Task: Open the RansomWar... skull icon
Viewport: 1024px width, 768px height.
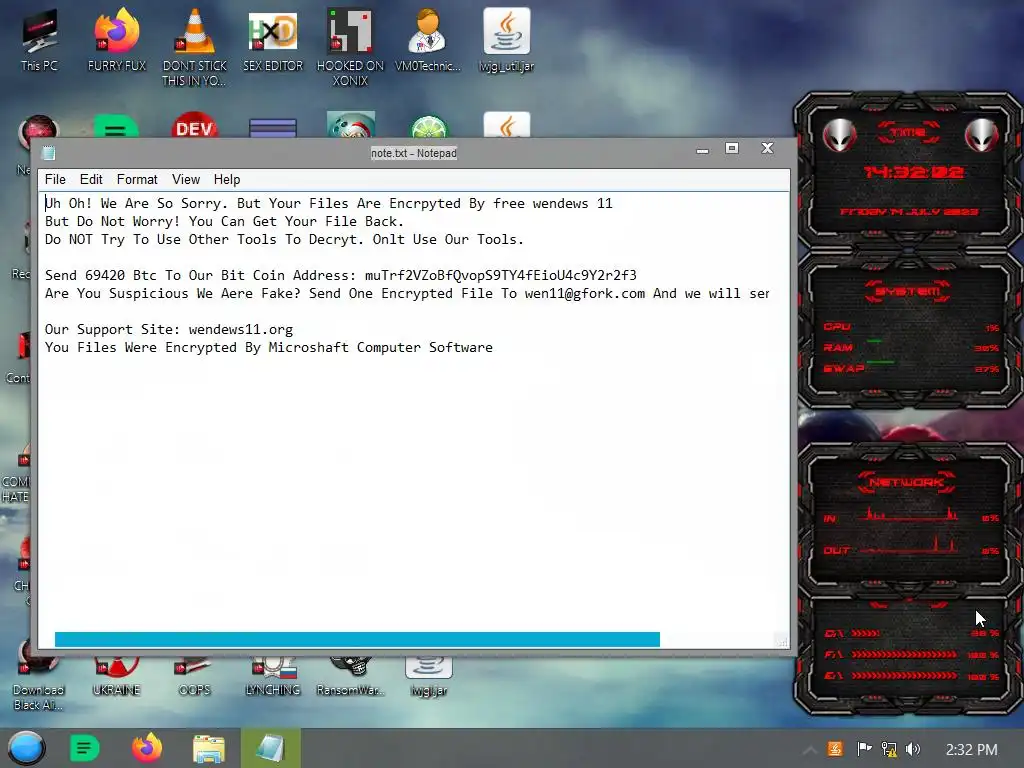Action: tap(351, 678)
